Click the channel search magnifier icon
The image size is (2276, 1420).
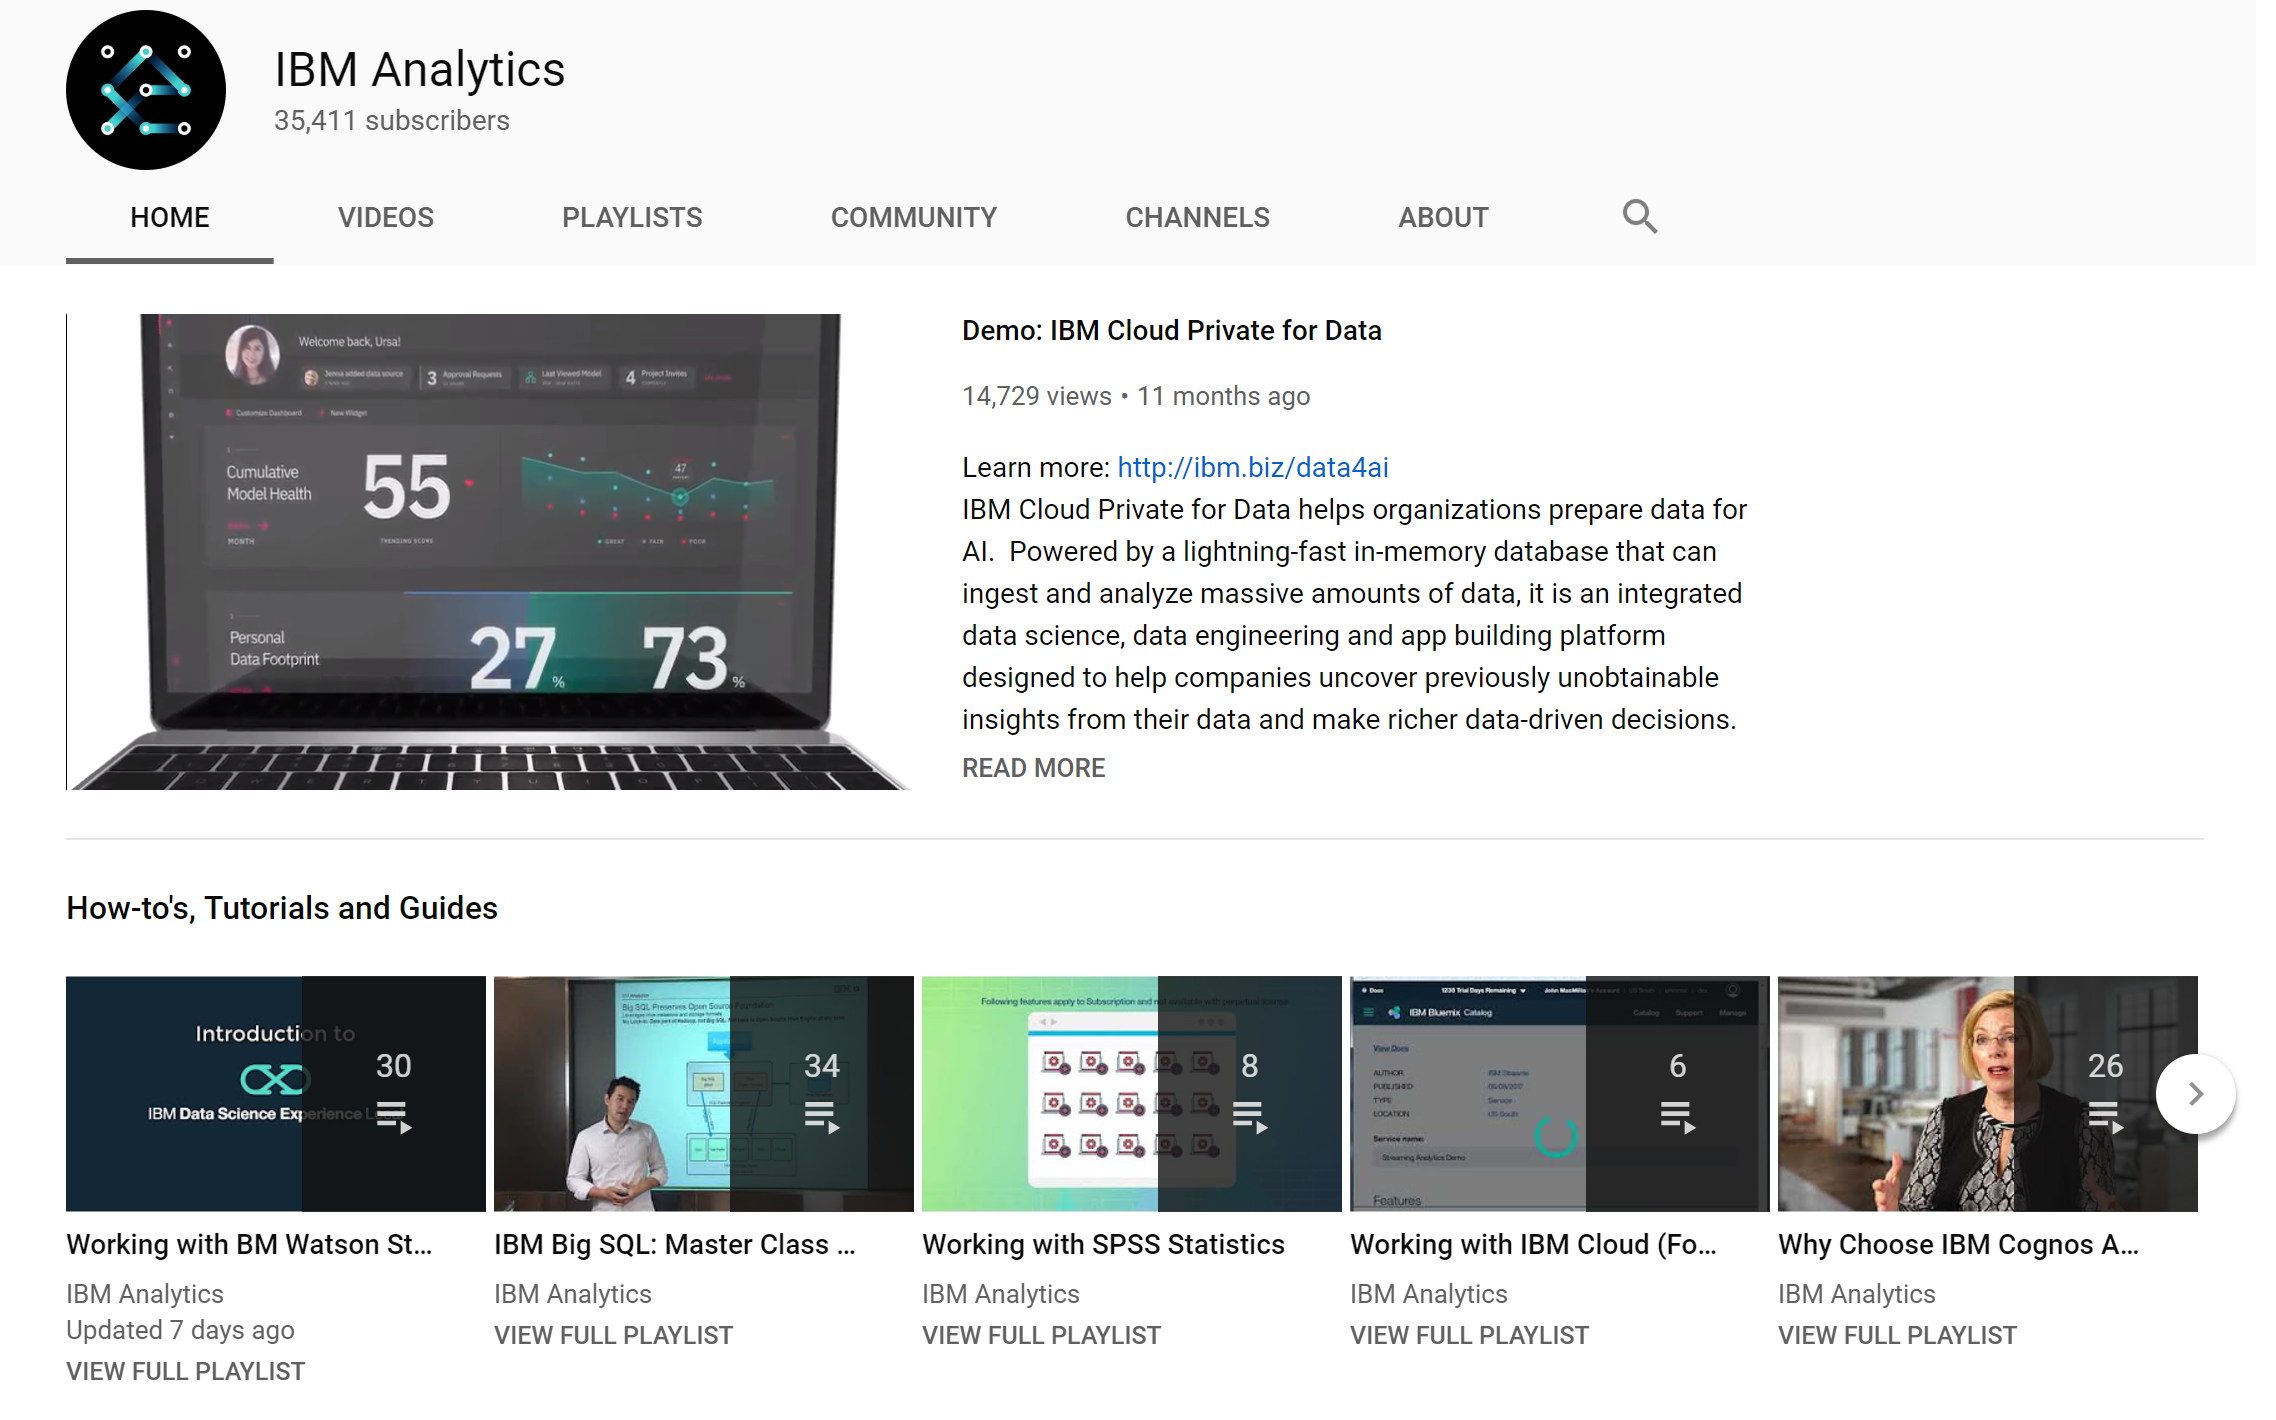[x=1639, y=216]
